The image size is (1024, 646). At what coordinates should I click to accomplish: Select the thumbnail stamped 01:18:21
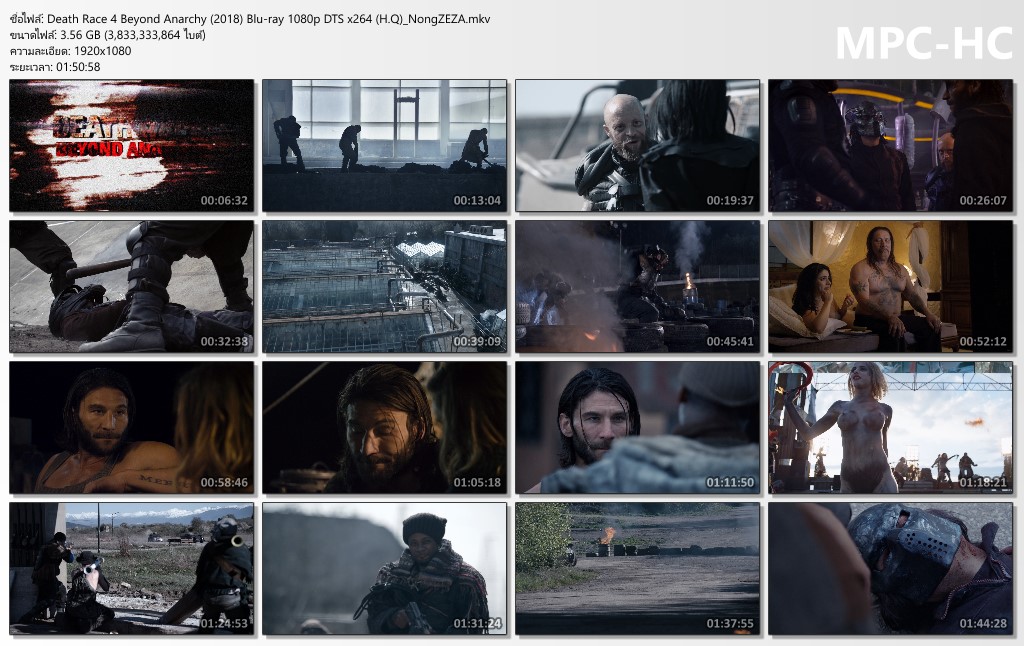(x=891, y=428)
